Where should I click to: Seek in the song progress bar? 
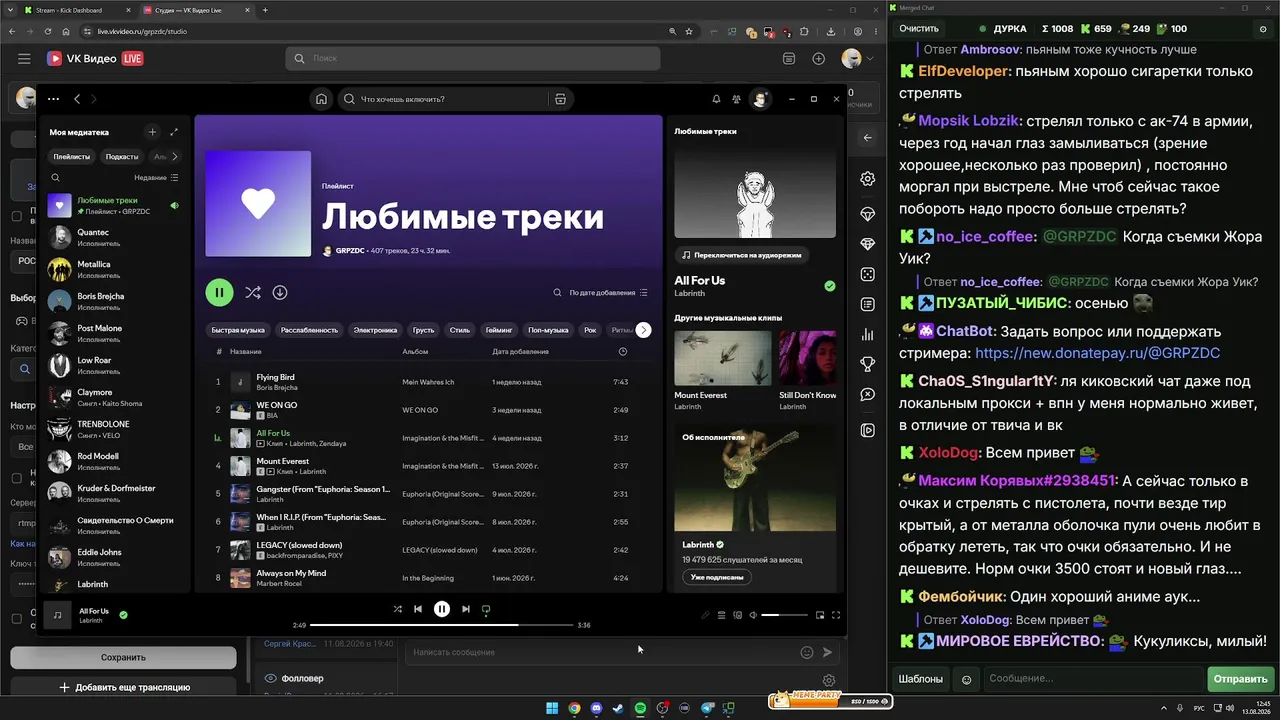click(x=442, y=625)
